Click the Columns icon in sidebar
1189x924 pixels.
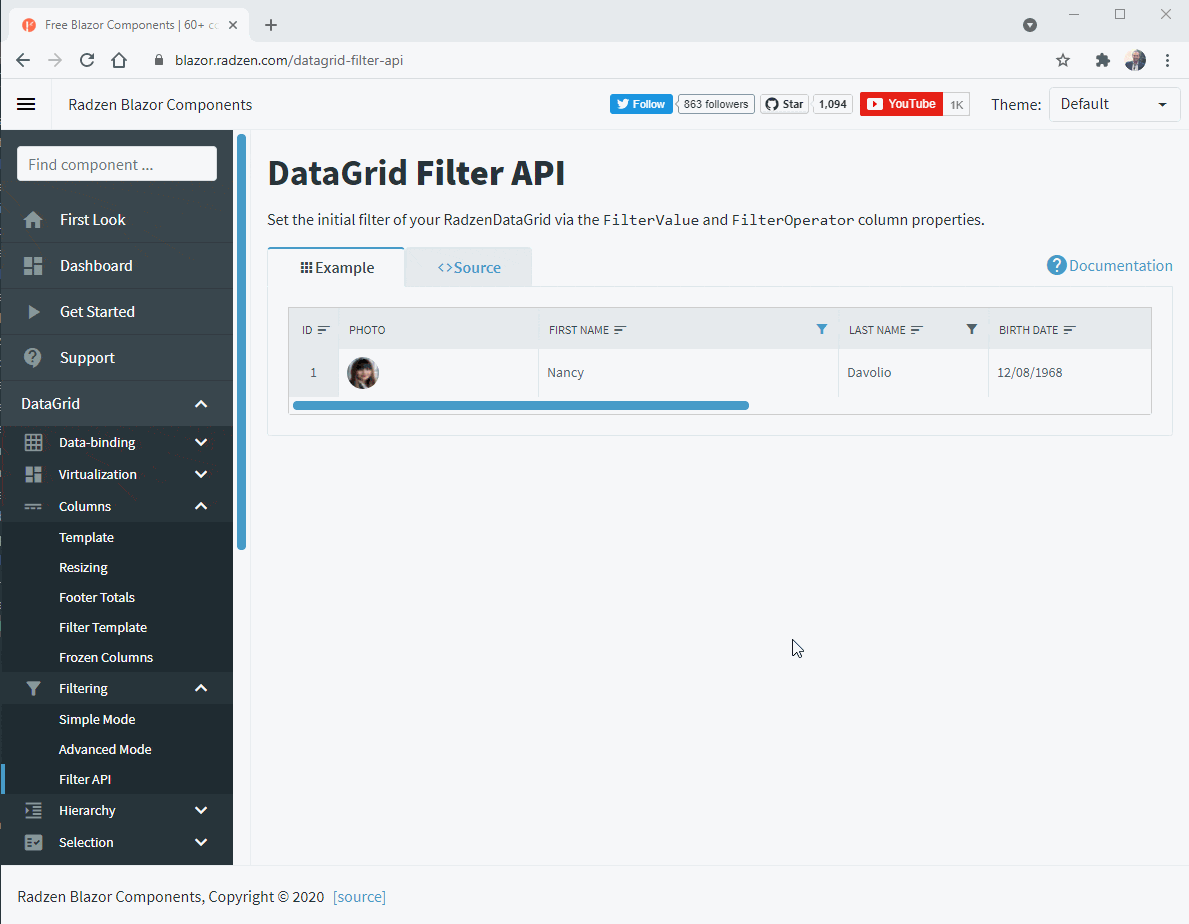(x=33, y=506)
